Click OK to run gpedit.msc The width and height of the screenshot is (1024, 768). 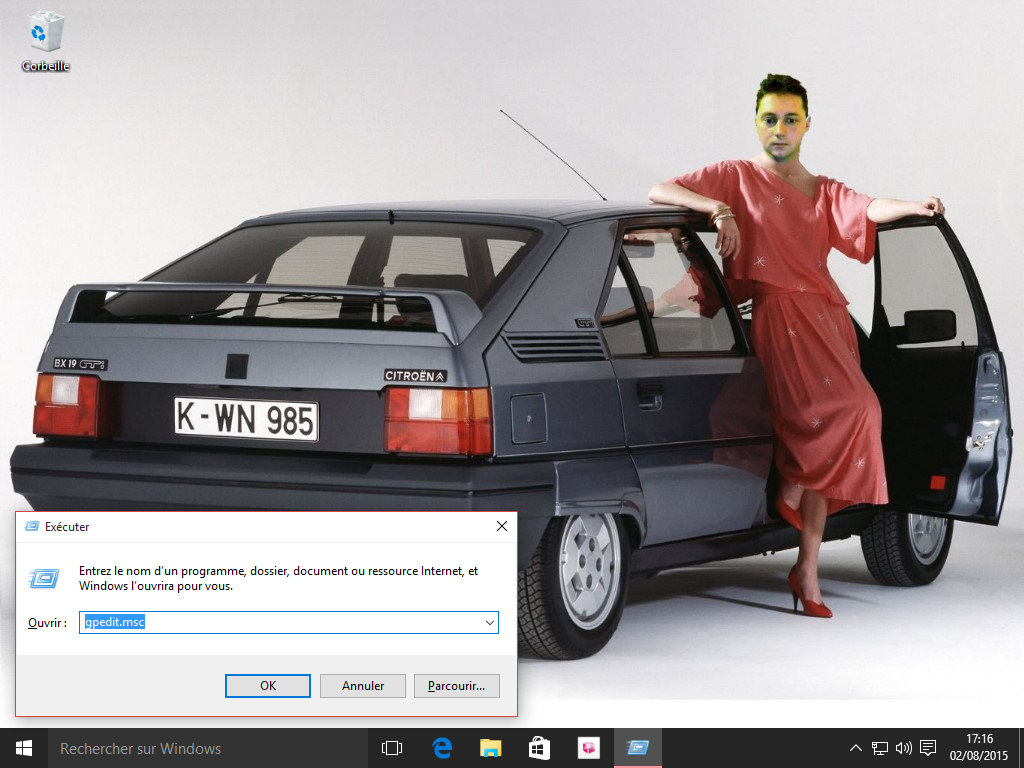click(x=268, y=686)
